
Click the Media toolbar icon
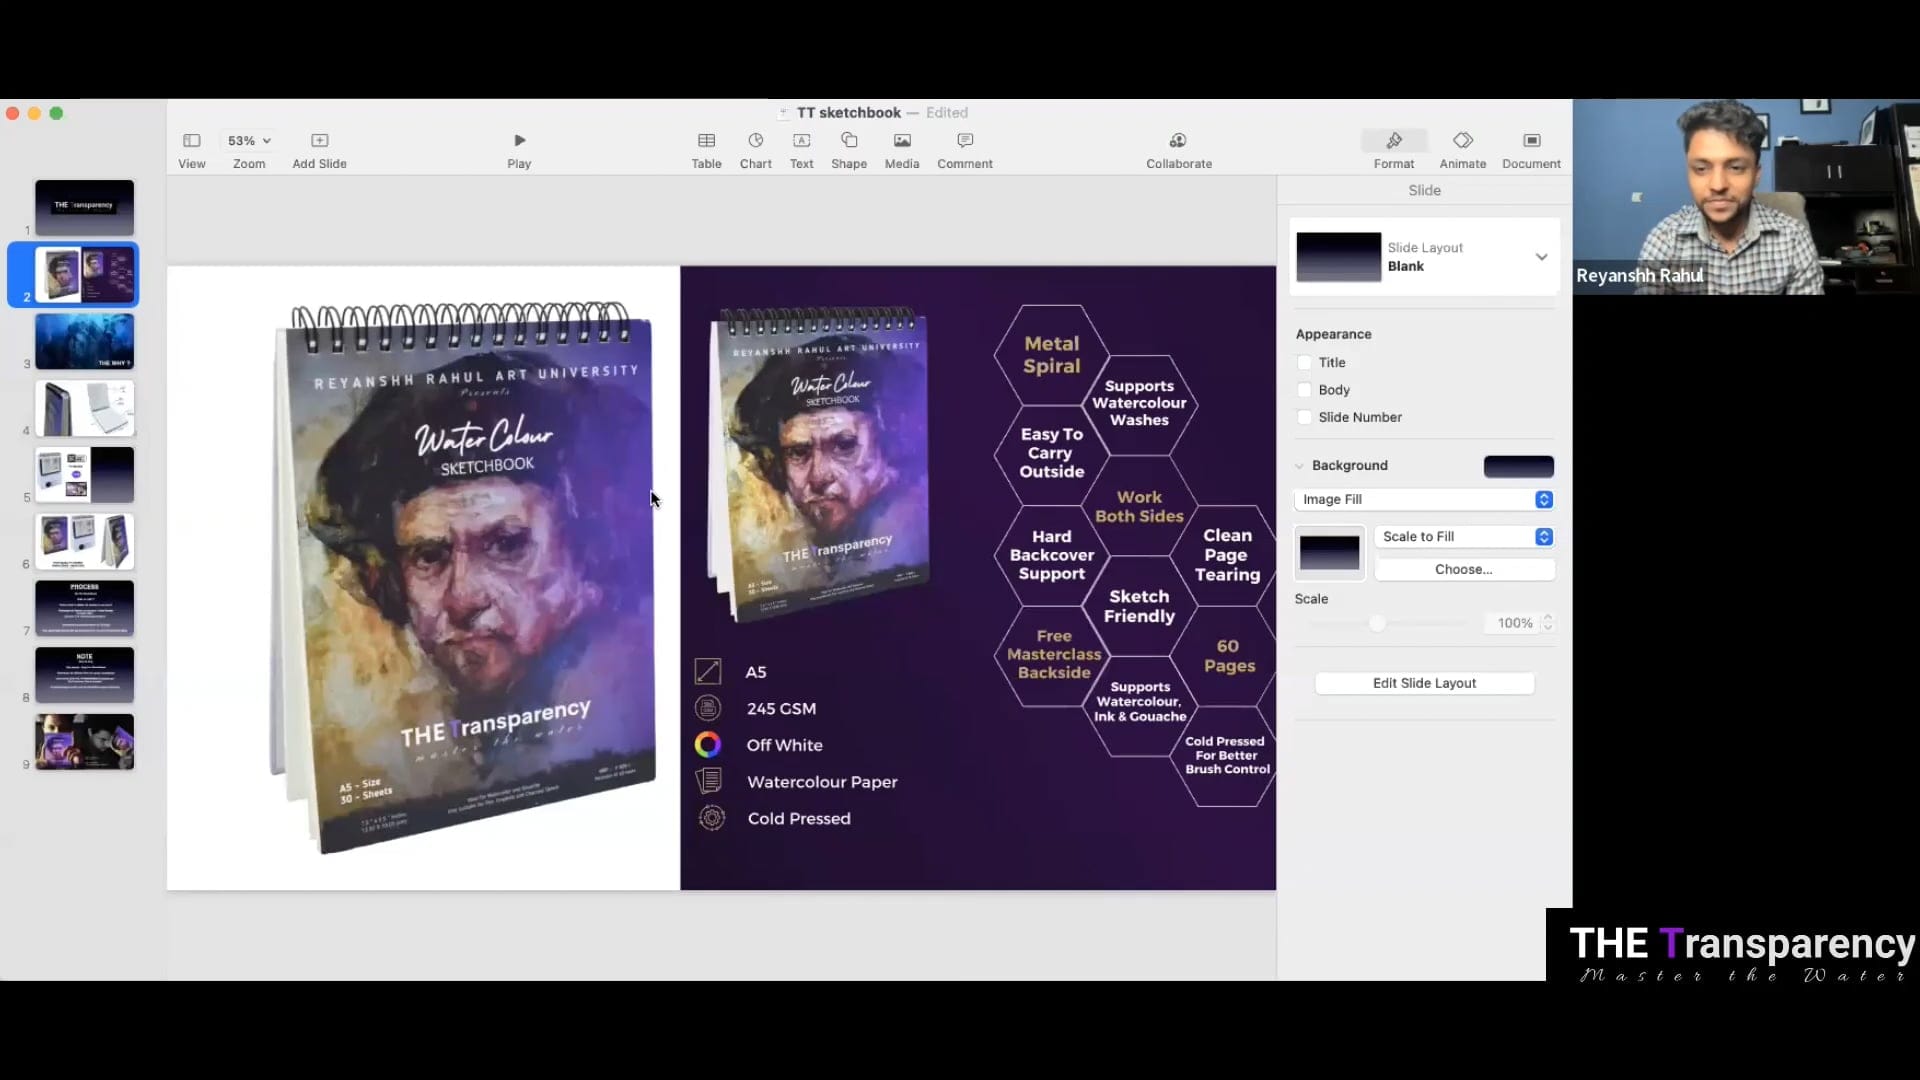point(902,141)
